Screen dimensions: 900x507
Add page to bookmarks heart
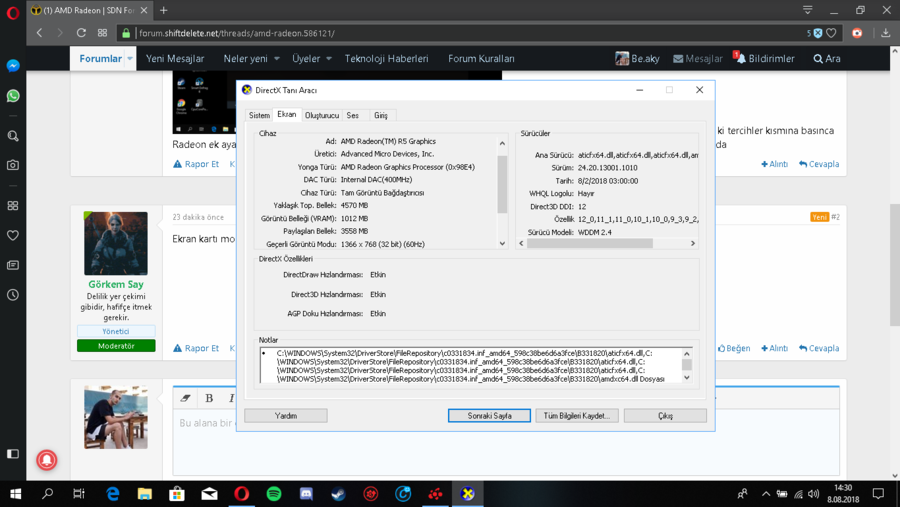831,33
